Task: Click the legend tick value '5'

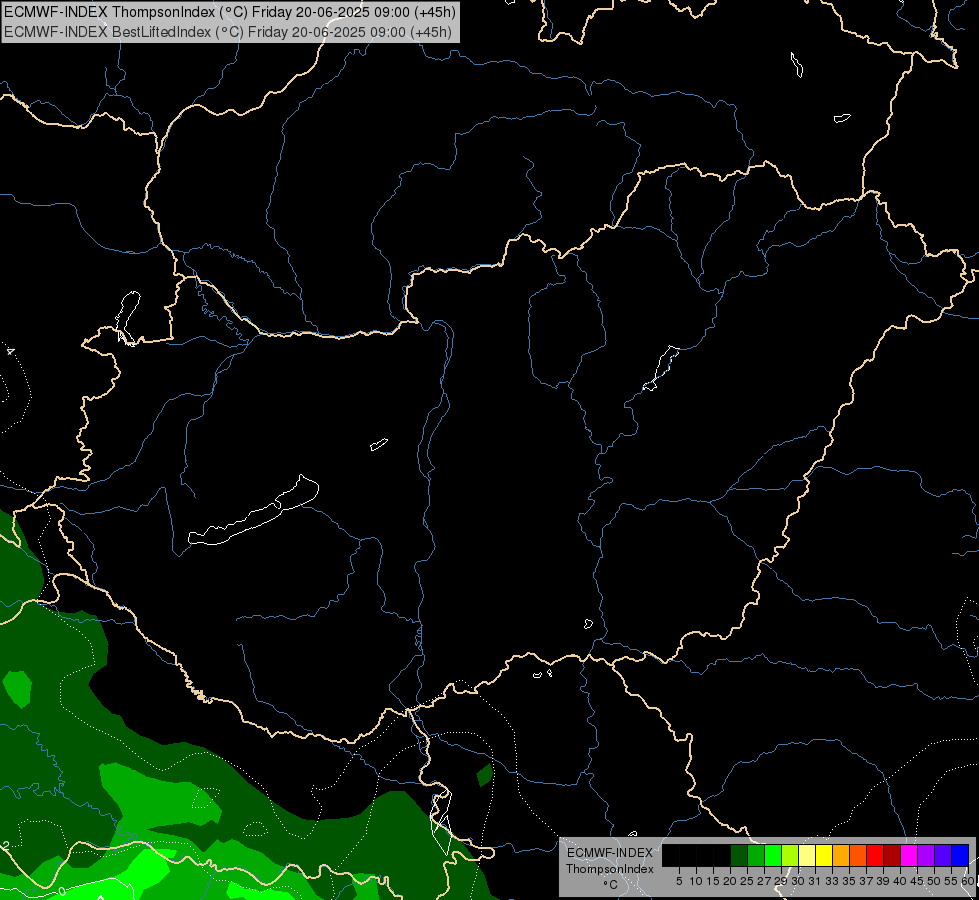Action: click(x=679, y=881)
